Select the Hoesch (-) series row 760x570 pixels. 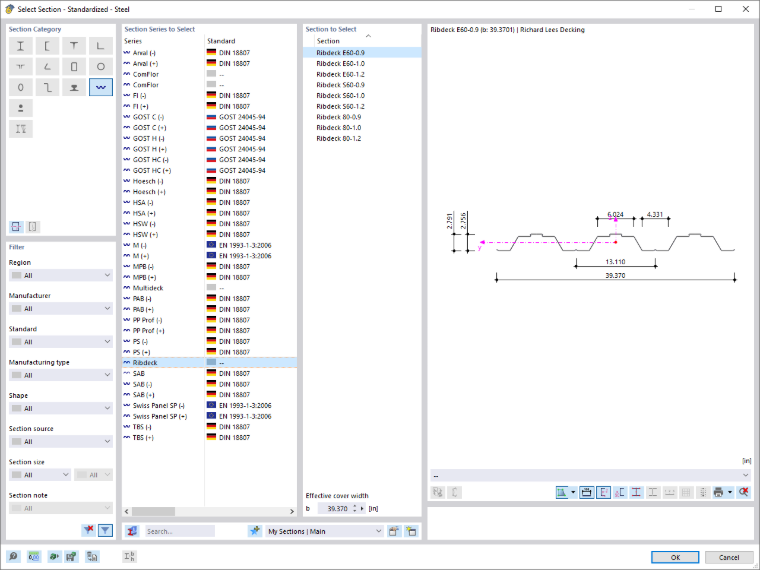(x=209, y=181)
